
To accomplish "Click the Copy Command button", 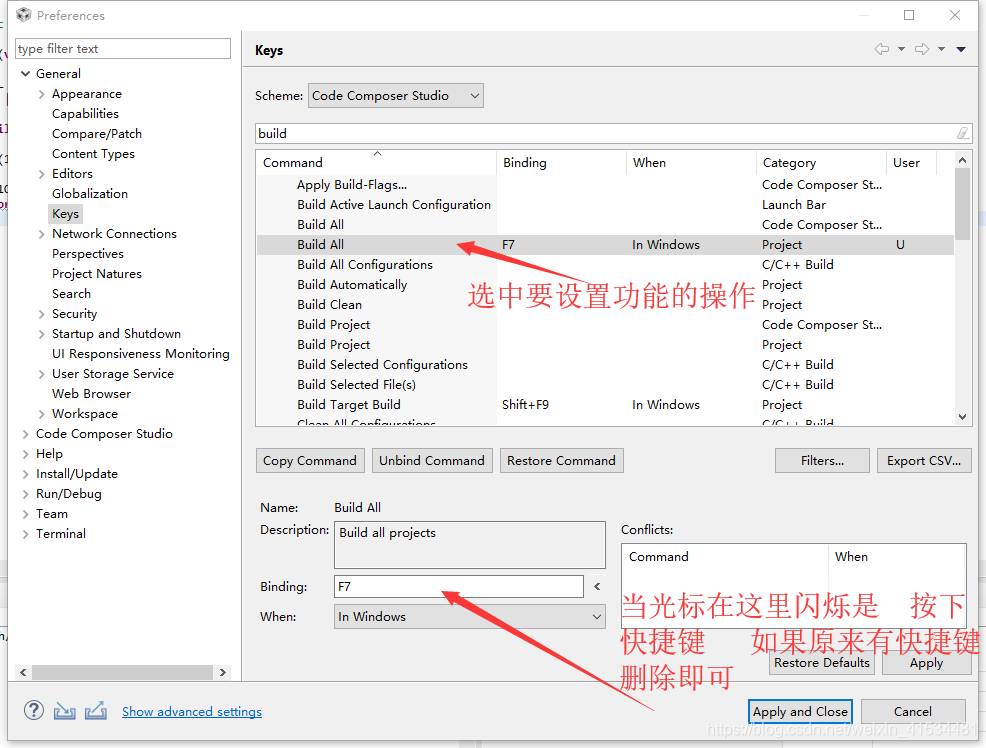I will (x=309, y=461).
